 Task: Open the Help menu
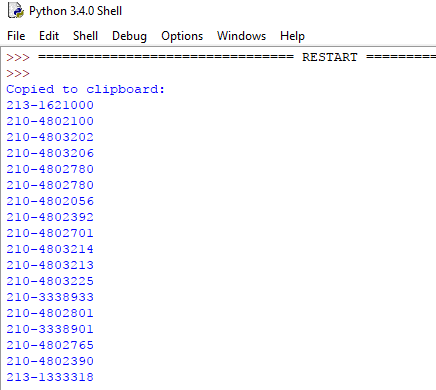(292, 36)
